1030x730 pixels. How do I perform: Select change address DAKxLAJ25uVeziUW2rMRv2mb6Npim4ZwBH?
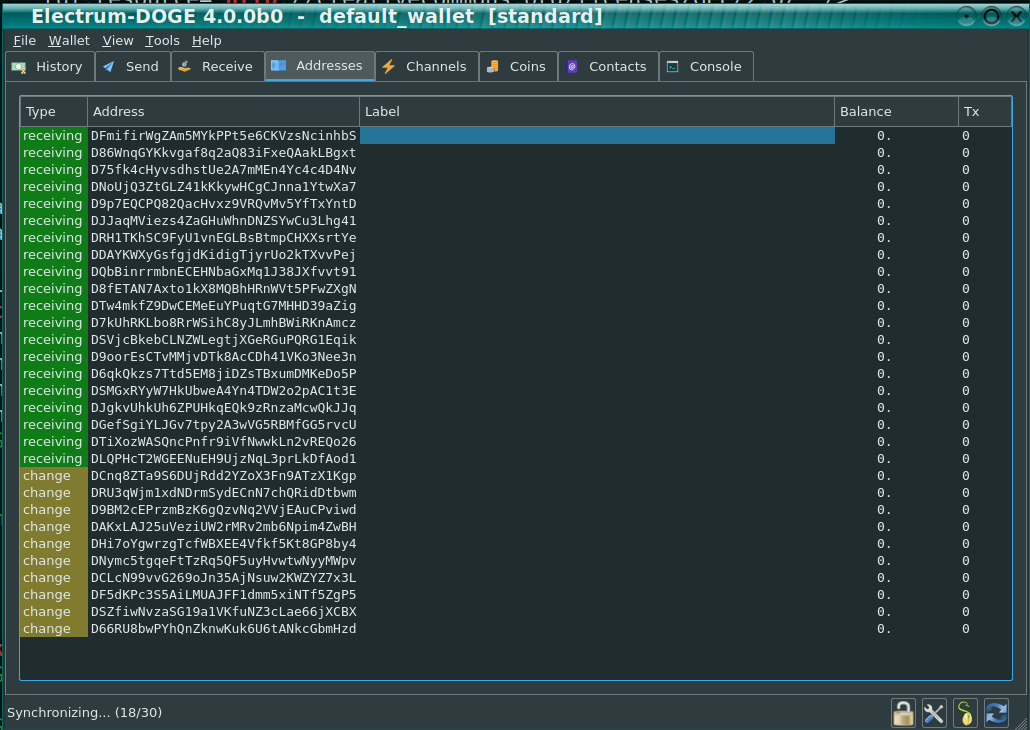(x=223, y=527)
